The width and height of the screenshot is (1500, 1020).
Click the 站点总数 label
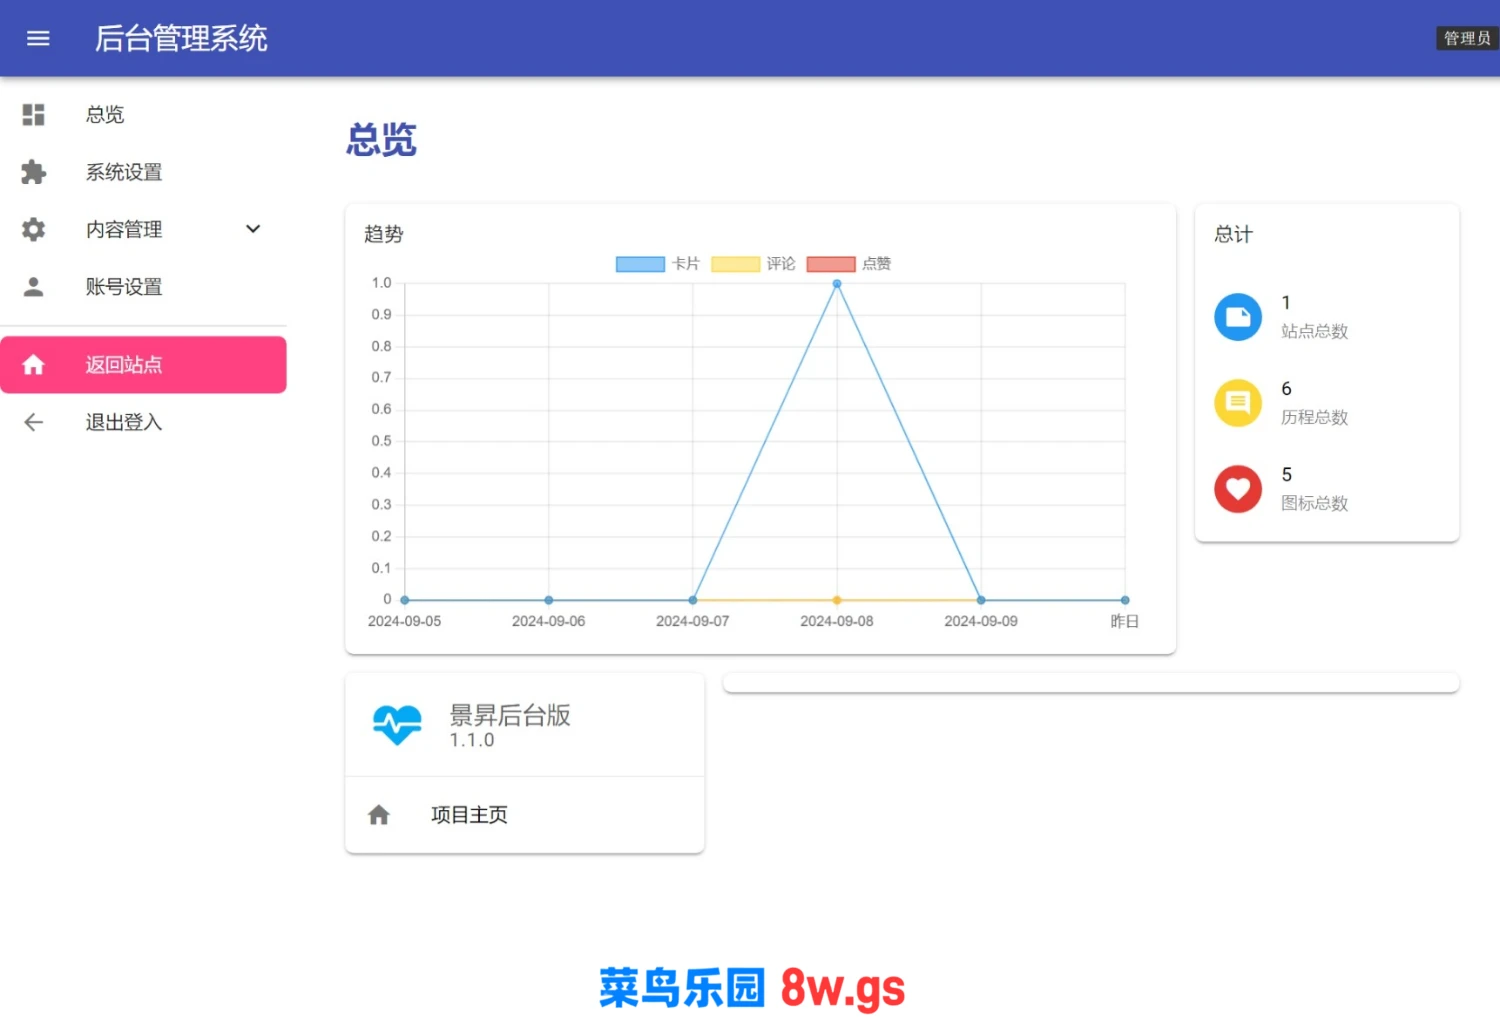1315,331
